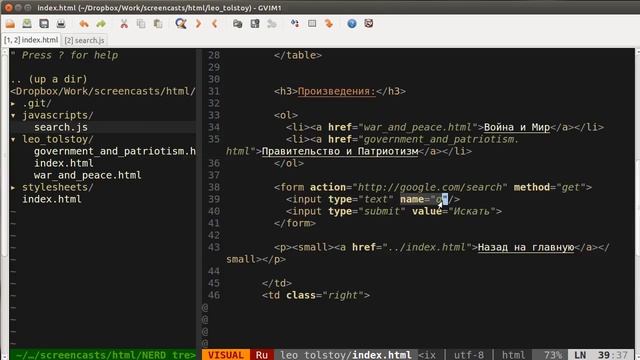The width and height of the screenshot is (640, 360).
Task: Go up a directory in NERDTree
Action: (49, 79)
